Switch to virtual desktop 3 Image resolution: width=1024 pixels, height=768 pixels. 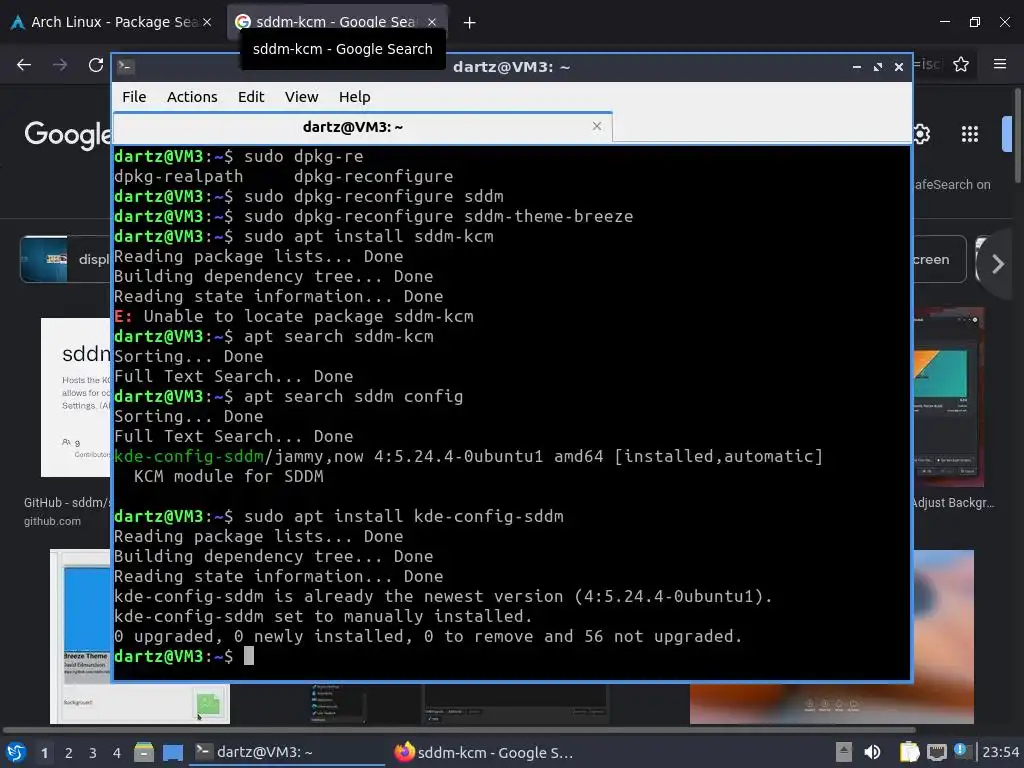(93, 753)
